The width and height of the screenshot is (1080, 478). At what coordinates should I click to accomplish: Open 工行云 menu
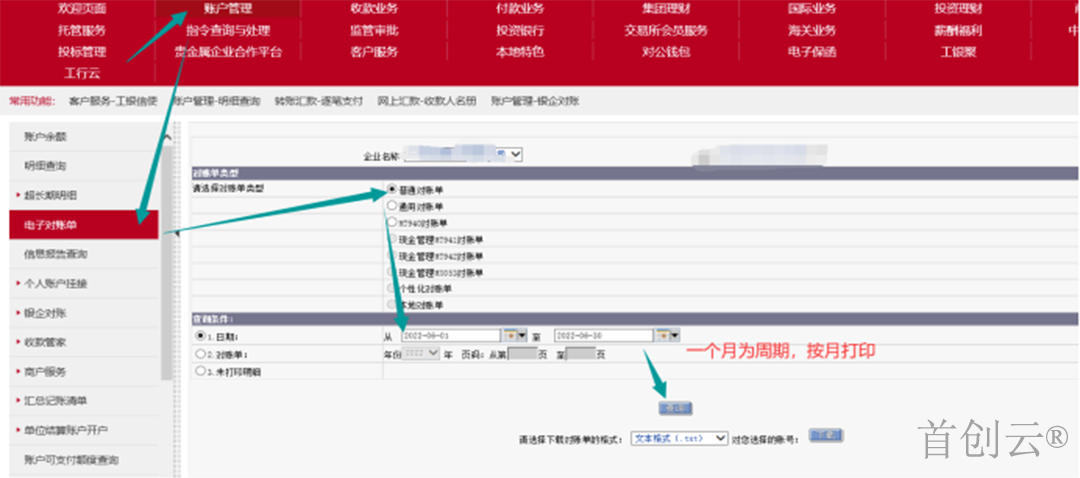(x=82, y=73)
